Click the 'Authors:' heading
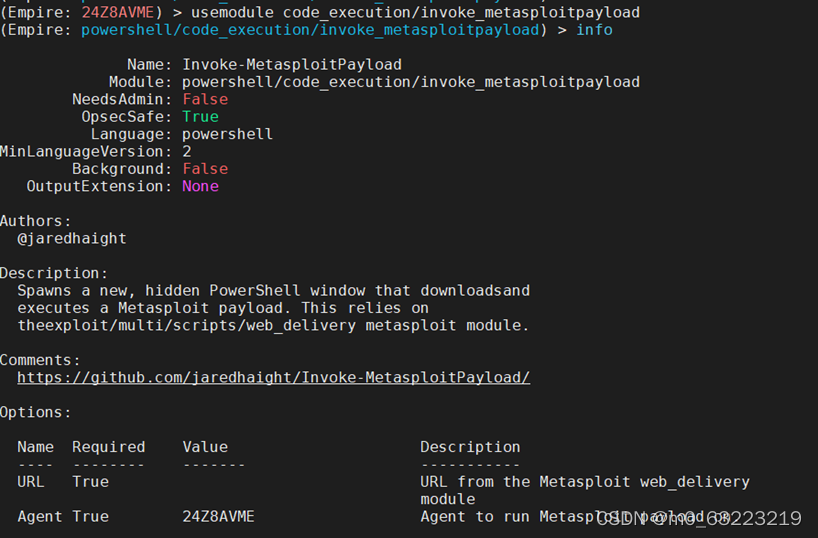 [35, 221]
